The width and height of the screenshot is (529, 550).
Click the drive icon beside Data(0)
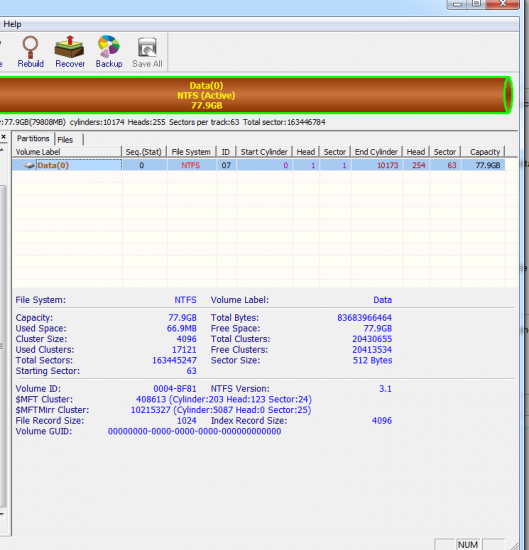point(29,165)
